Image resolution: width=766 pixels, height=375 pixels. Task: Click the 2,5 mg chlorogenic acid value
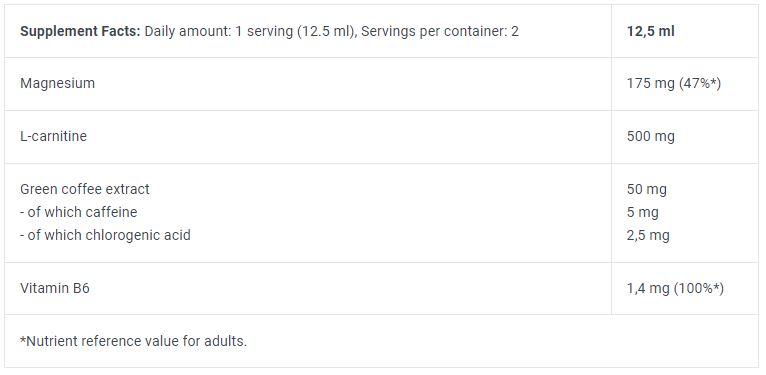tap(648, 235)
